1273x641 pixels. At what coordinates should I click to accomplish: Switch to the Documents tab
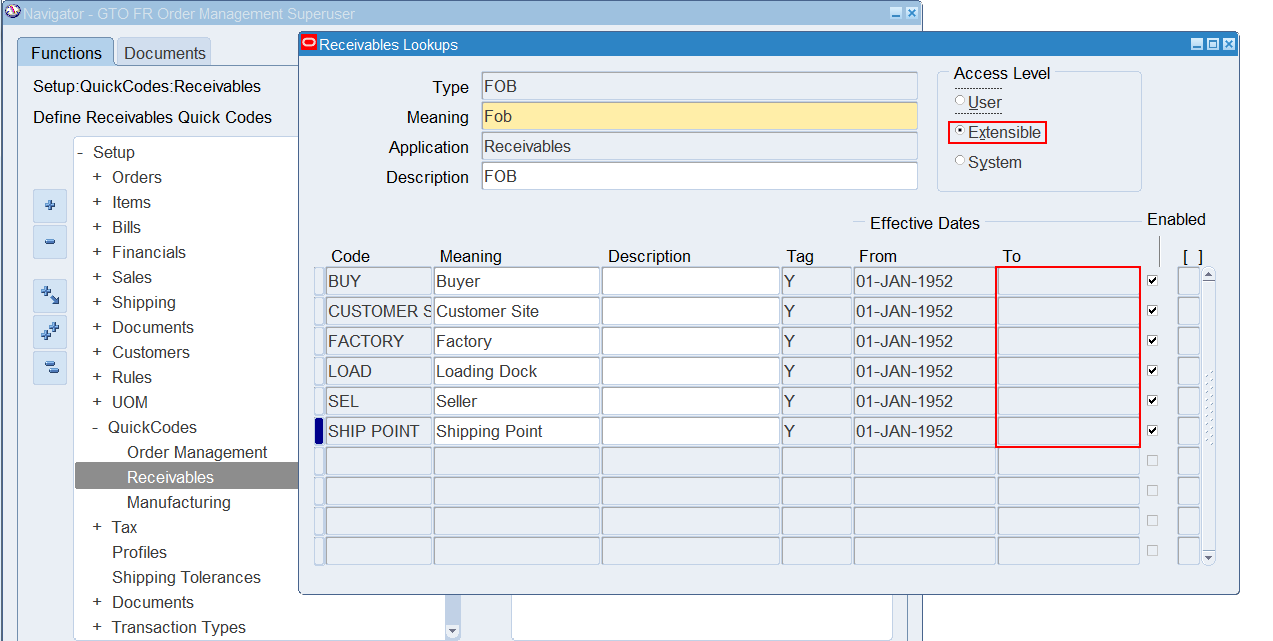[x=162, y=52]
